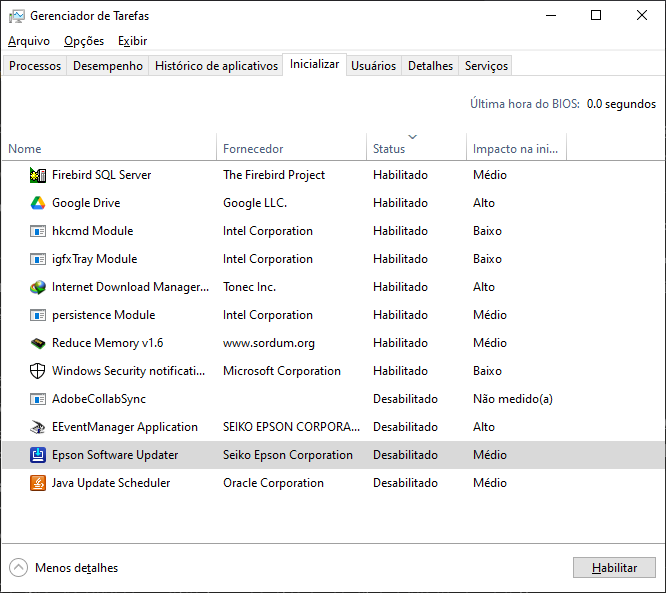Click the Tonec Inc. supplier cell
Image resolution: width=666 pixels, height=593 pixels.
pyautogui.click(x=249, y=287)
